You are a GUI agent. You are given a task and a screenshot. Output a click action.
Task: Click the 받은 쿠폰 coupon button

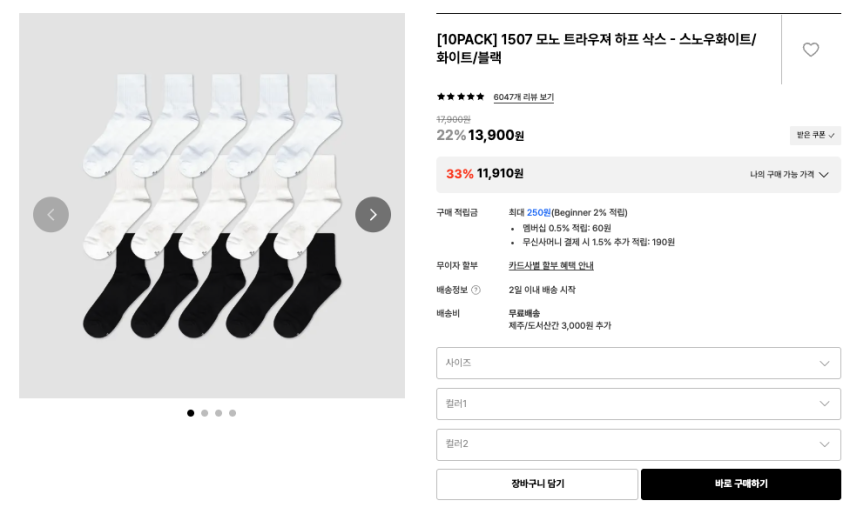[815, 135]
